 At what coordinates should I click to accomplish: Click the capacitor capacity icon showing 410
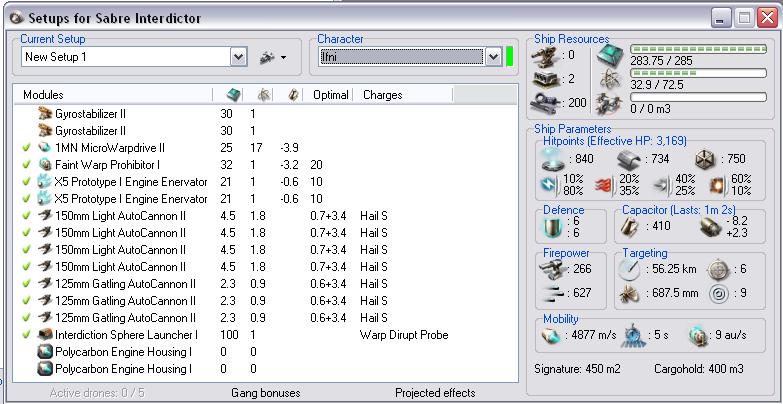pos(631,227)
